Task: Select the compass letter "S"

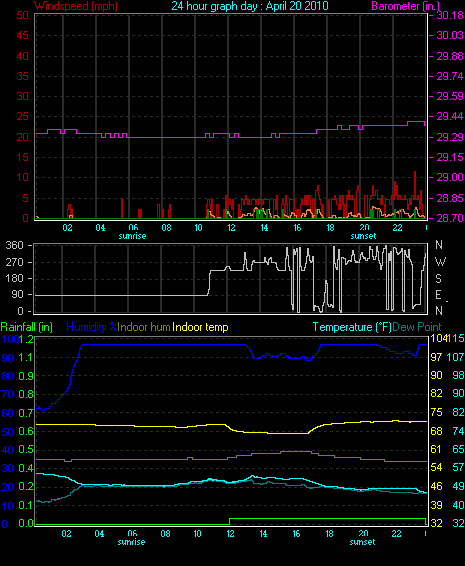Action: [439, 279]
